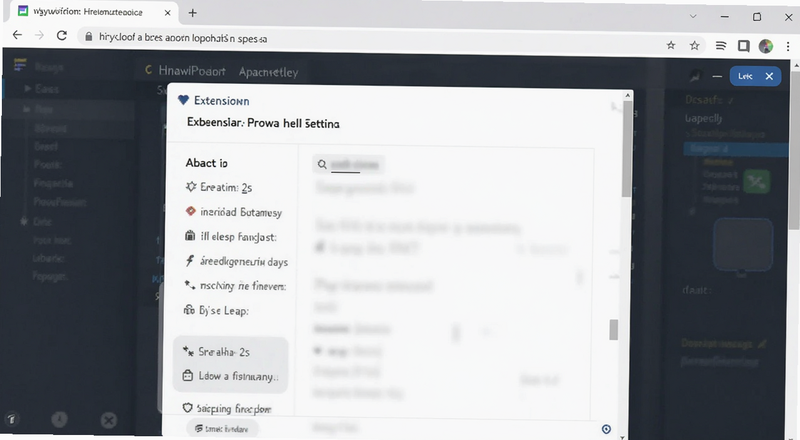The image size is (800, 440).
Task: Close the browser tab with its X
Action: coord(167,13)
